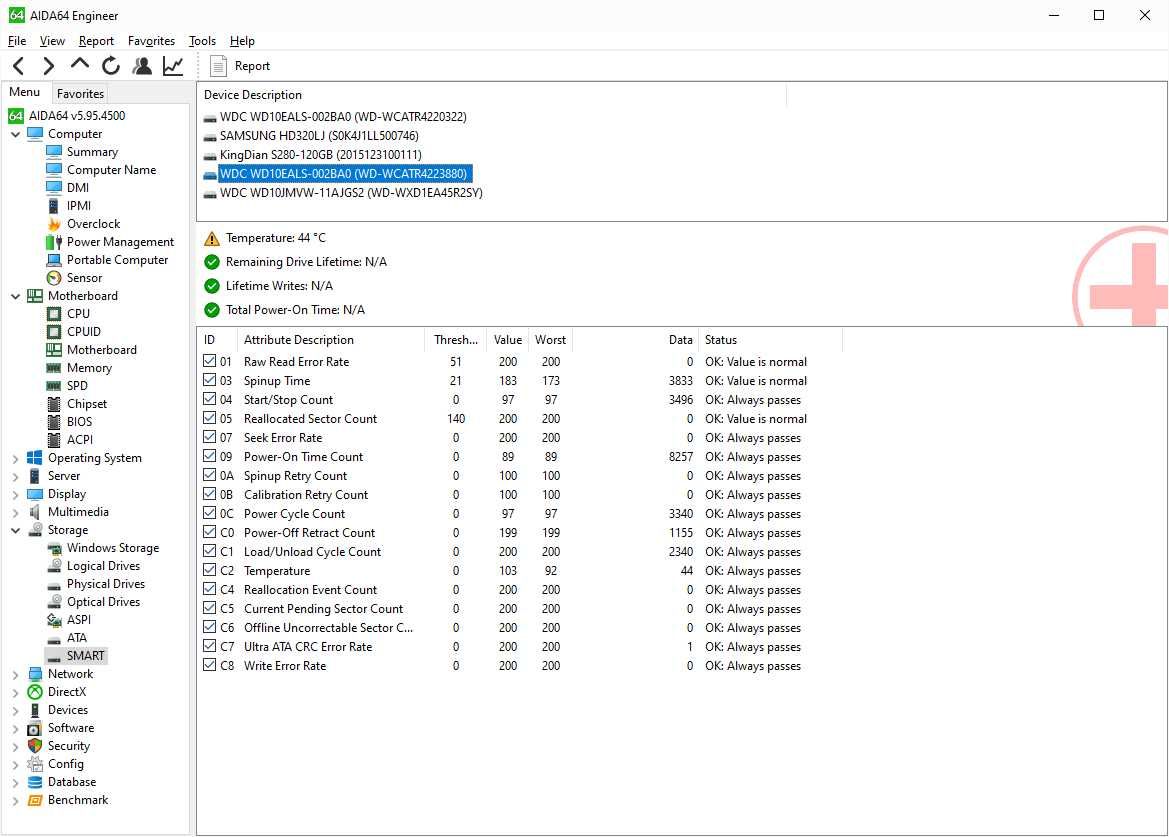Open the Memory module icon item

coord(54,367)
